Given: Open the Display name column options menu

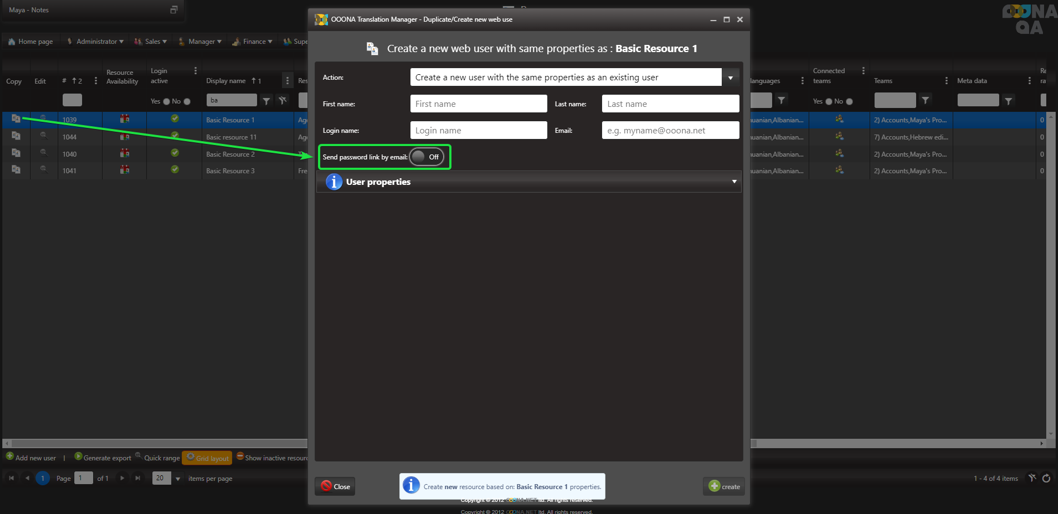Looking at the screenshot, I should coord(287,81).
